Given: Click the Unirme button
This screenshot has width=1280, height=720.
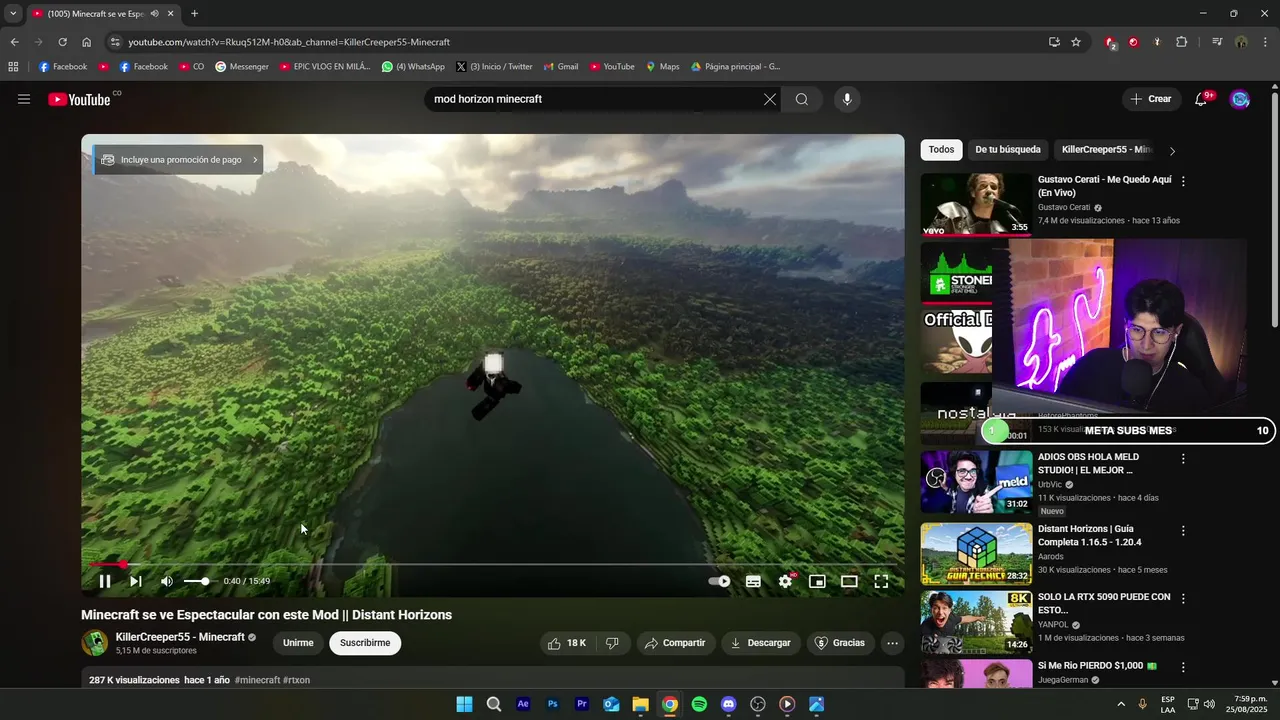Looking at the screenshot, I should 298,643.
